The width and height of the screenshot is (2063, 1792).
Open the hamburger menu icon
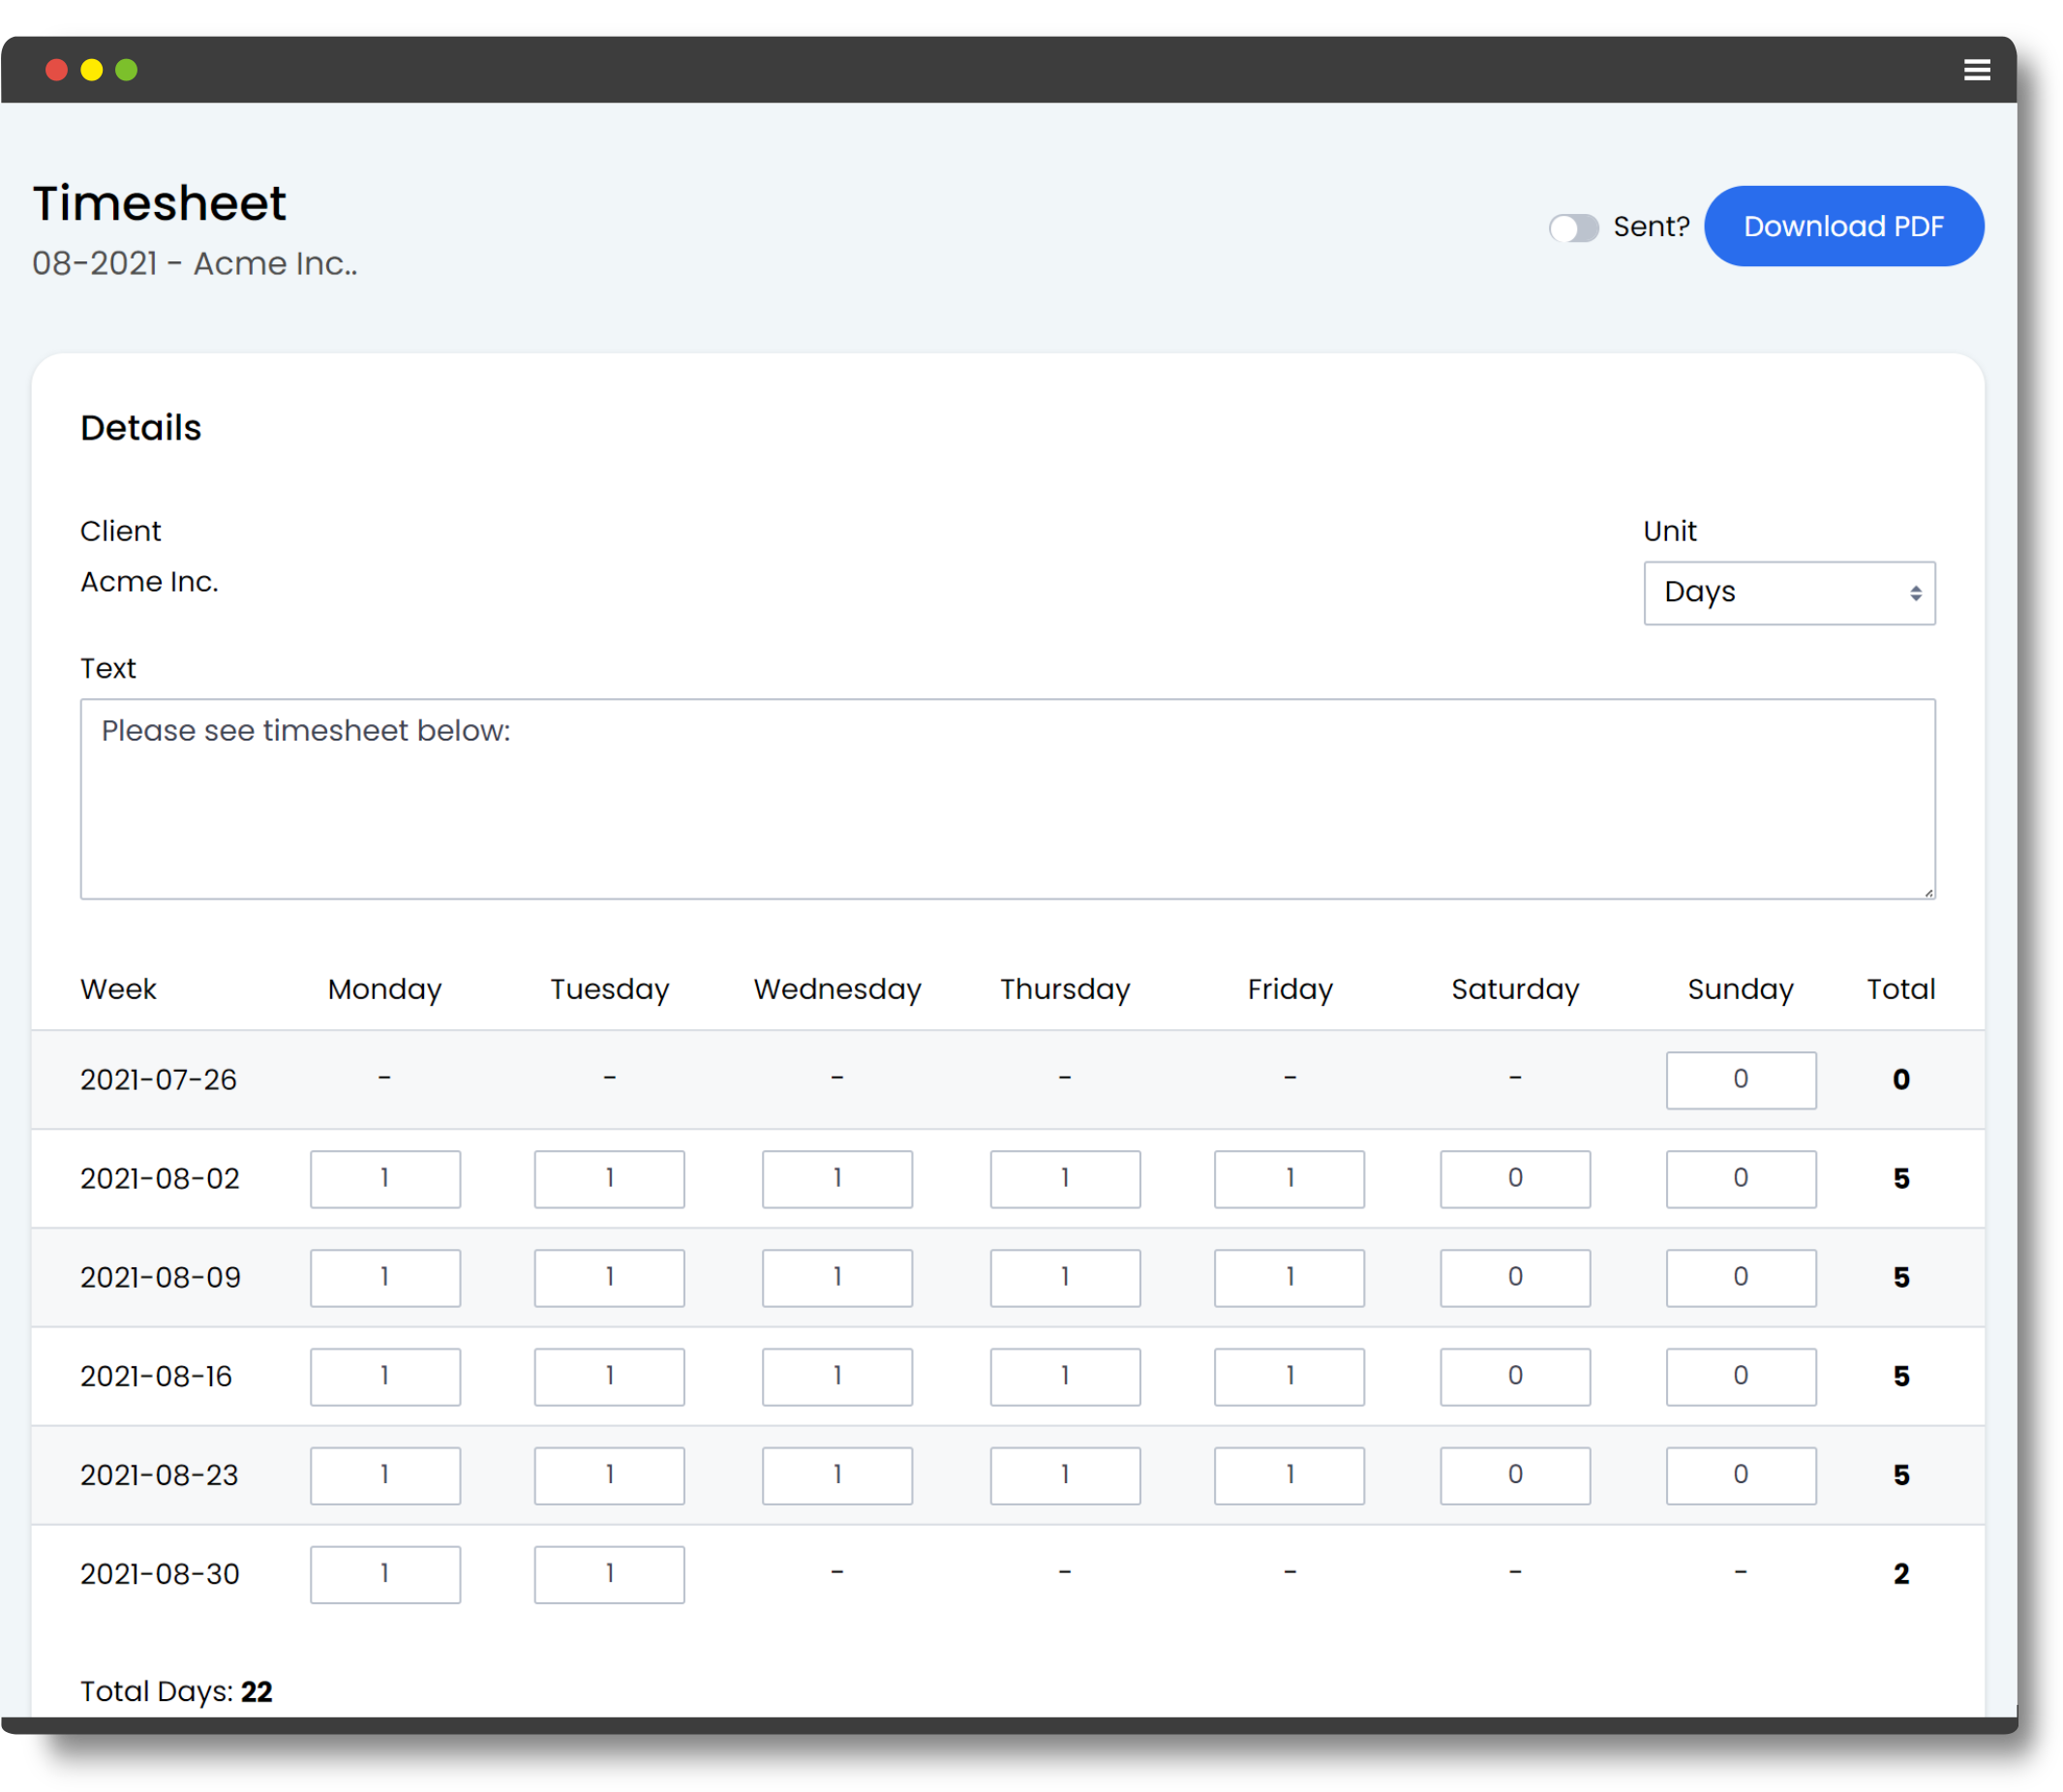pyautogui.click(x=1976, y=70)
